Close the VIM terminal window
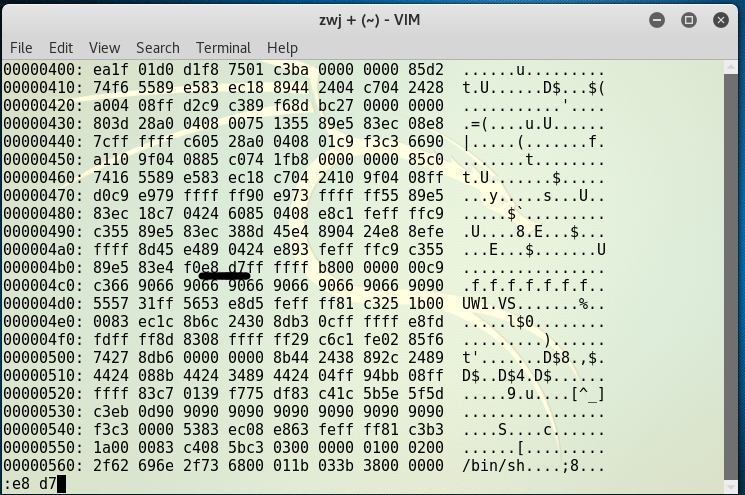745x495 pixels. 721,20
